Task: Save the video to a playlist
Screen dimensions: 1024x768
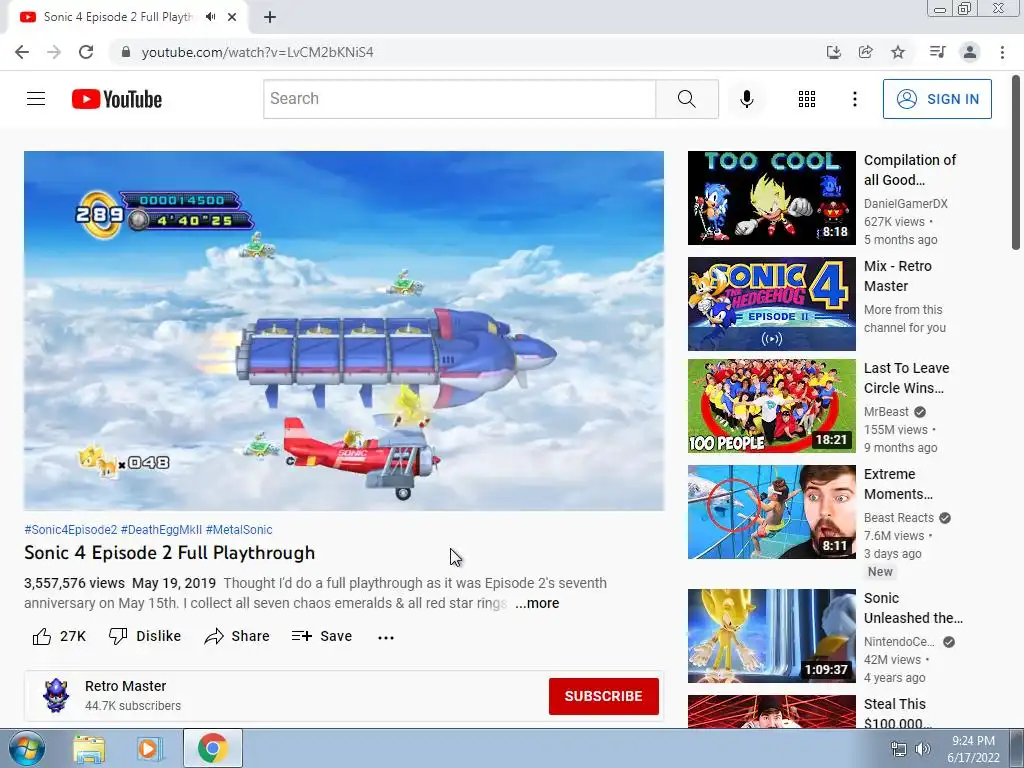Action: (x=322, y=636)
